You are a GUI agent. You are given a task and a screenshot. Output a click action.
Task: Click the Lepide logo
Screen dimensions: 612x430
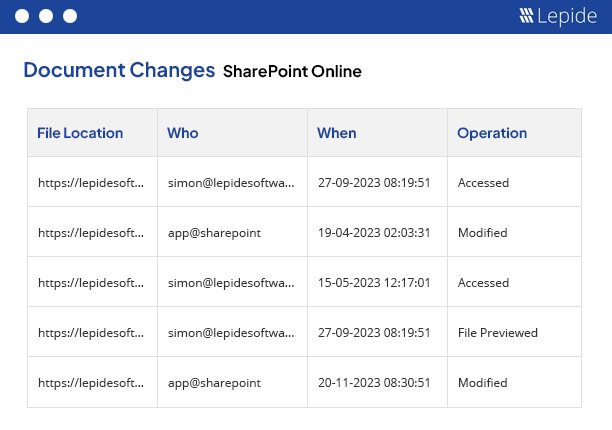(x=558, y=16)
